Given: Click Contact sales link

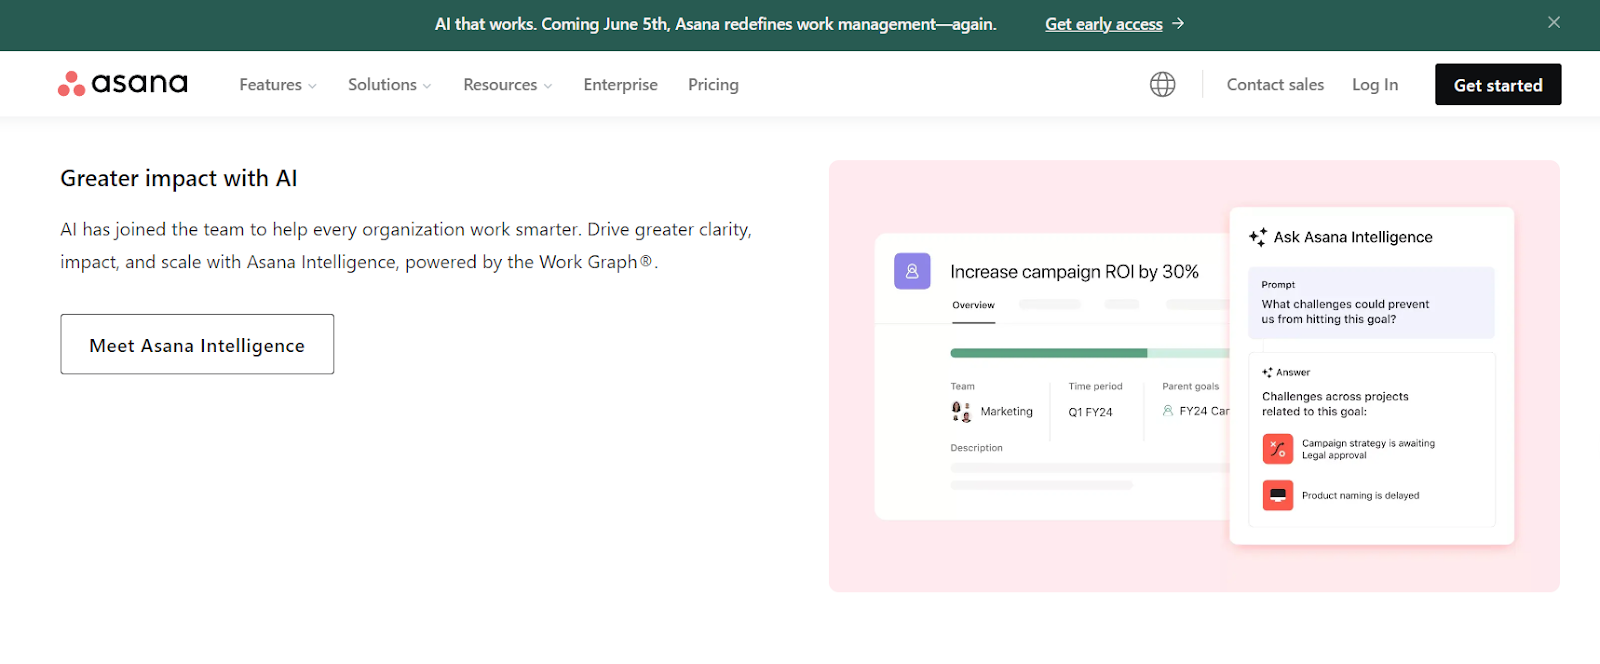Looking at the screenshot, I should (x=1275, y=85).
